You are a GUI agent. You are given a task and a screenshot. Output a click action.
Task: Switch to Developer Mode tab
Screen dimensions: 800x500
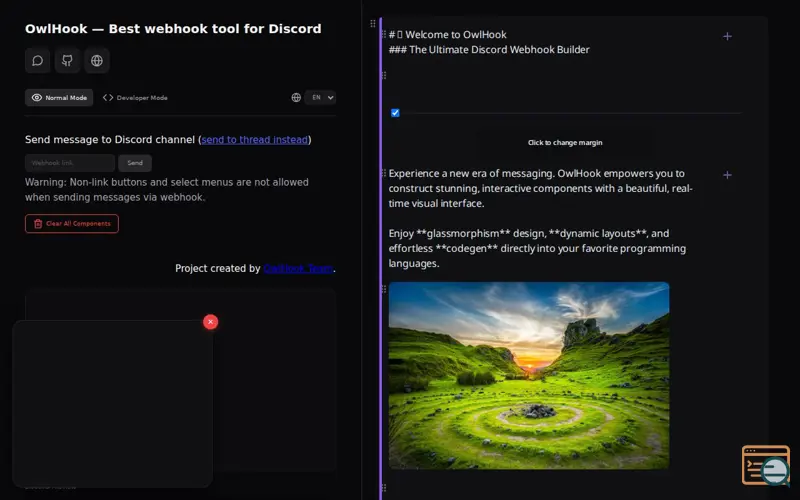coord(135,97)
